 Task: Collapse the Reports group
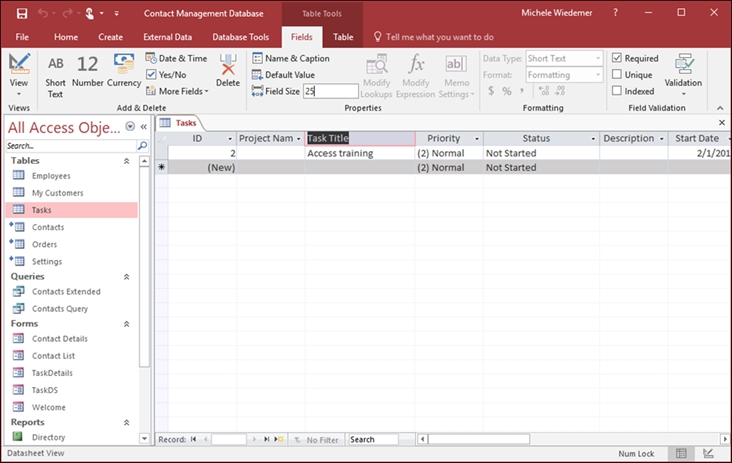click(126, 422)
